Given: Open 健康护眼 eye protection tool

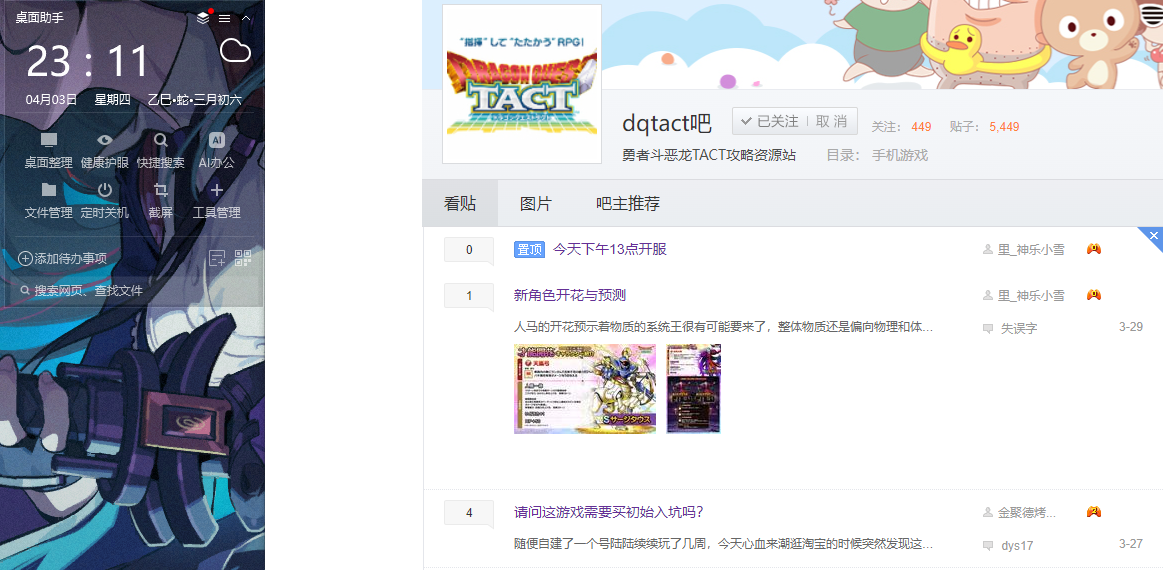Looking at the screenshot, I should pos(105,151).
